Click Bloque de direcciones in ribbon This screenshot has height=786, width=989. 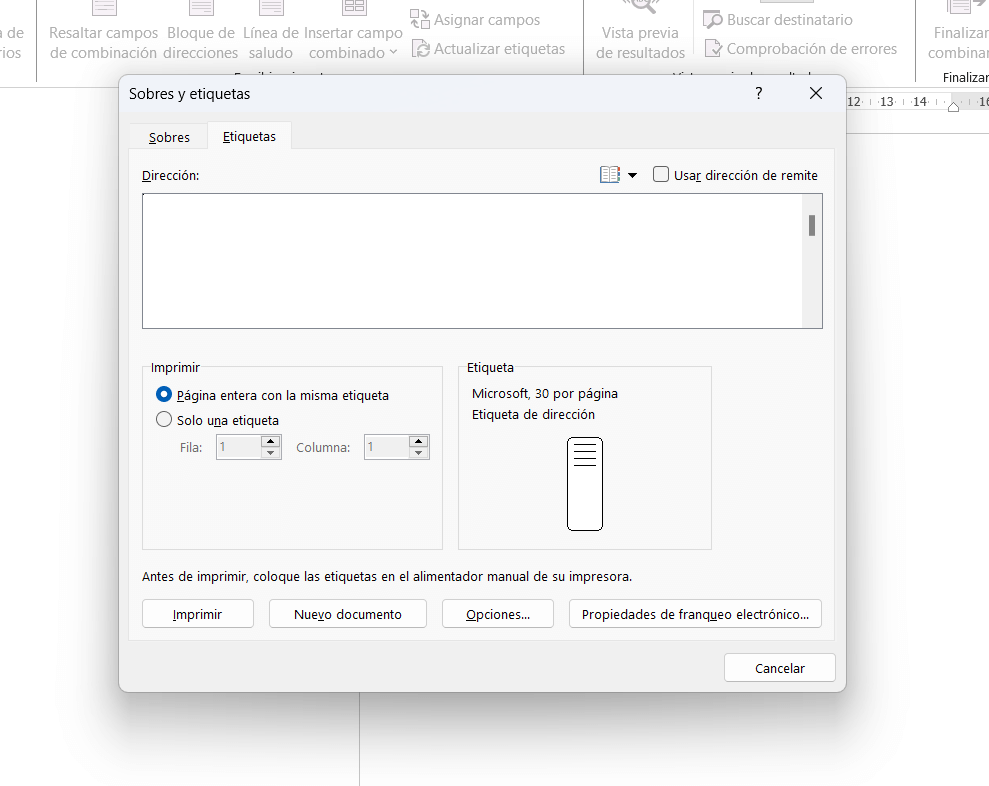click(201, 42)
